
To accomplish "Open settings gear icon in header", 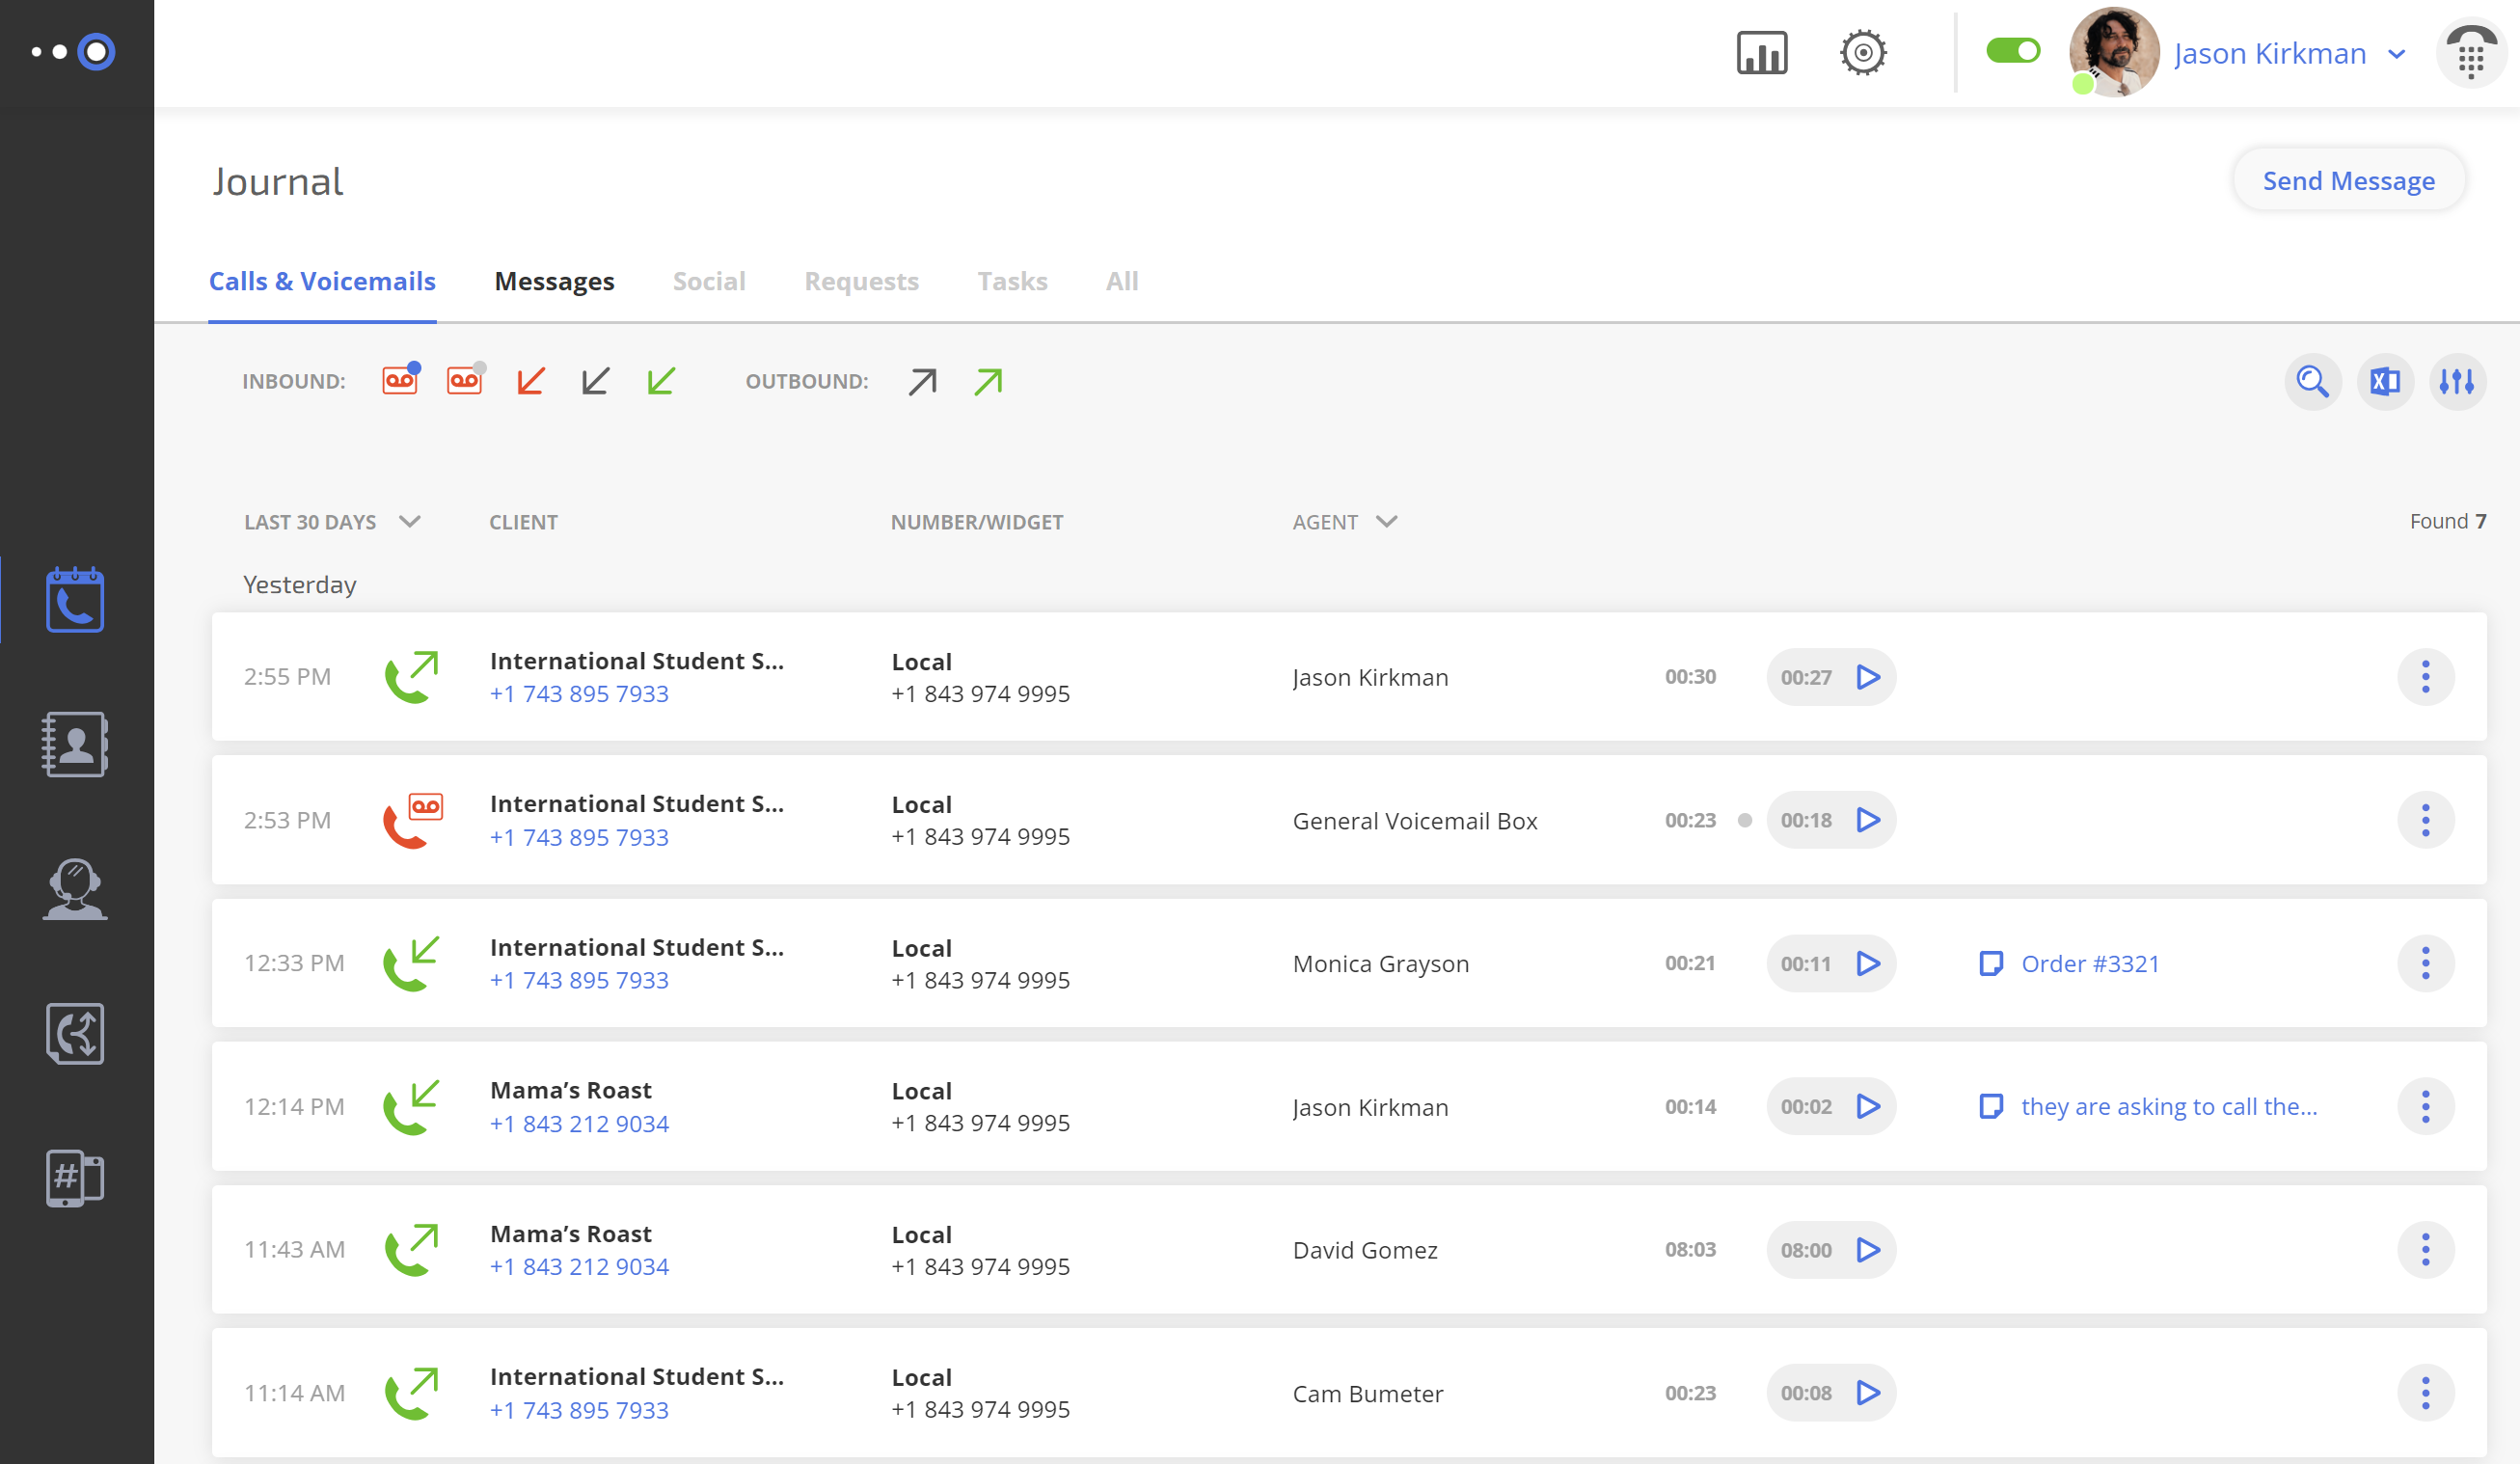I will coord(1862,53).
